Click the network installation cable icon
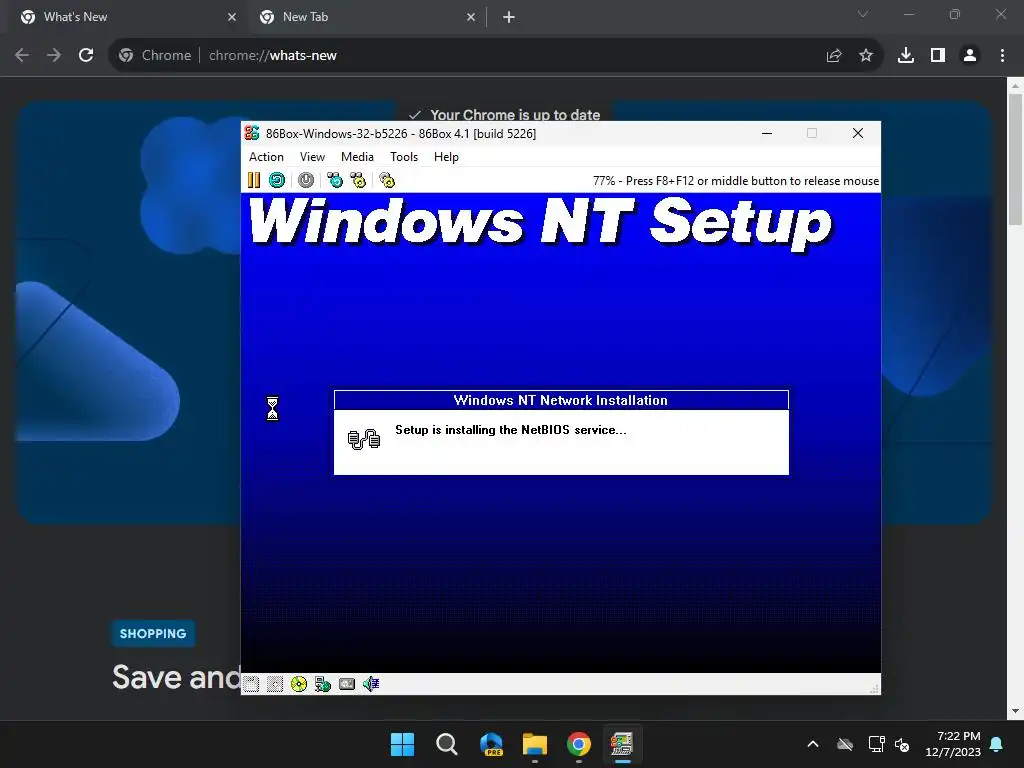Screen dimensions: 1024x768 click(364, 439)
